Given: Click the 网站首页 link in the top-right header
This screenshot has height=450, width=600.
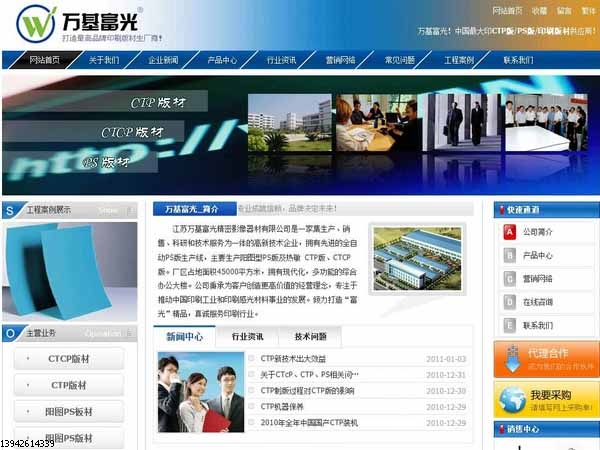Looking at the screenshot, I should tap(507, 11).
